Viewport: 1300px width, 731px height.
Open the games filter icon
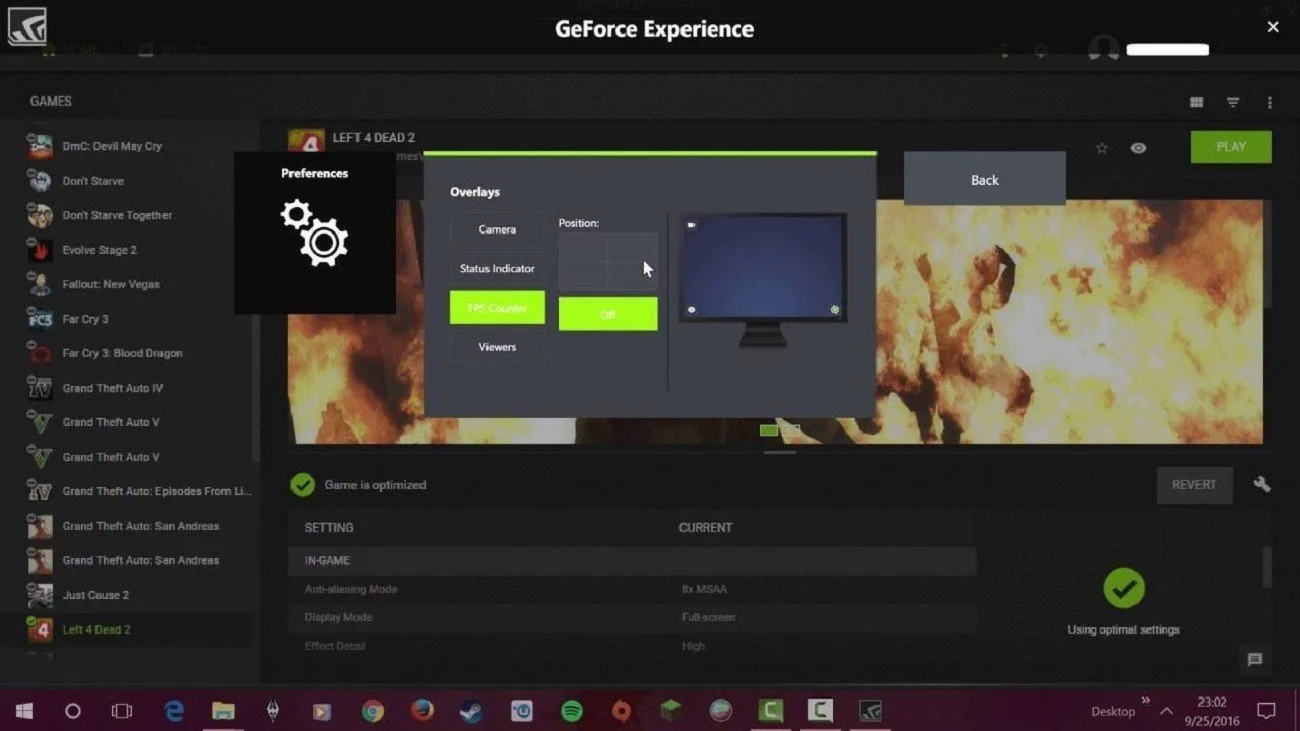[x=1233, y=102]
